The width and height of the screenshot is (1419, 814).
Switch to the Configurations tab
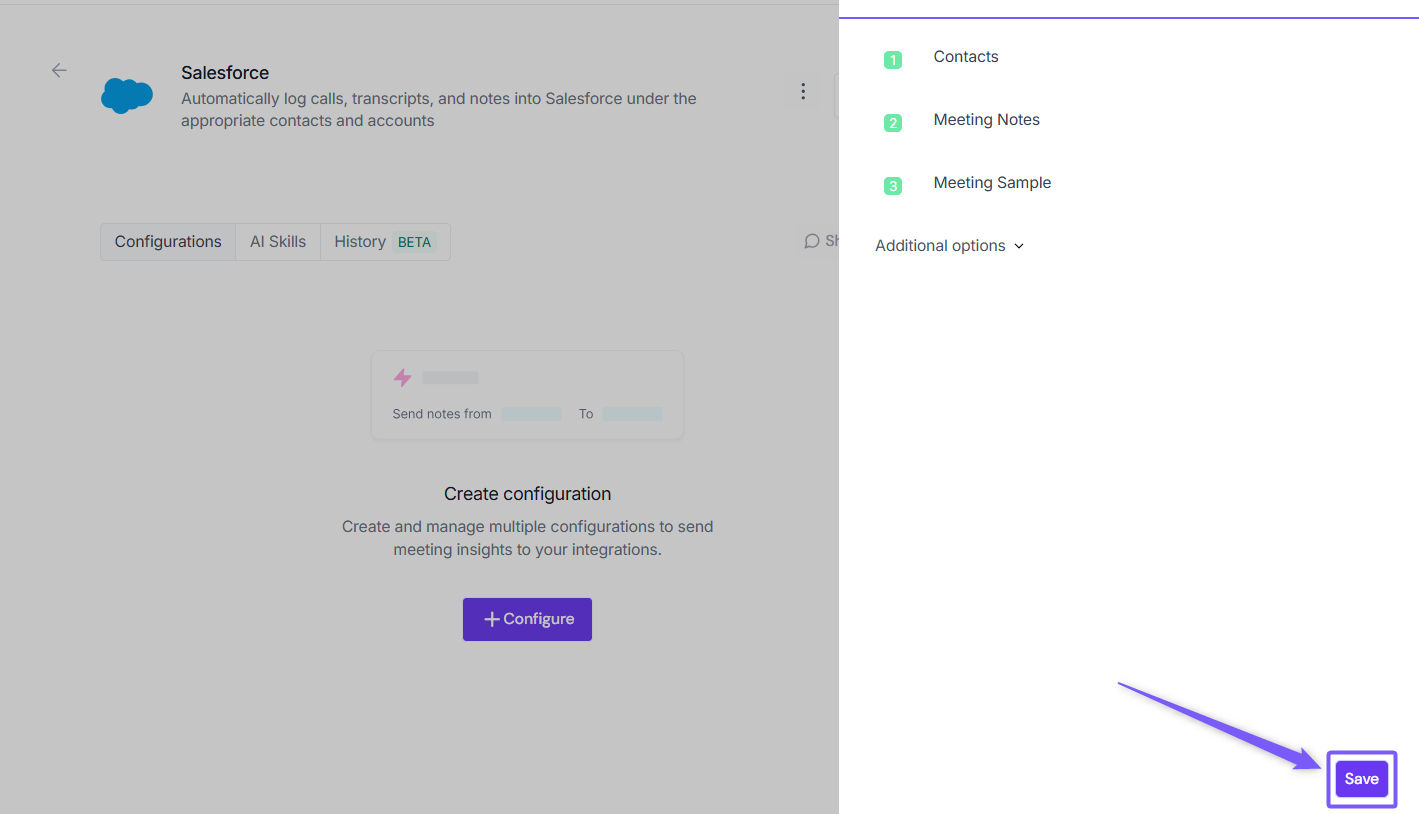pyautogui.click(x=168, y=242)
